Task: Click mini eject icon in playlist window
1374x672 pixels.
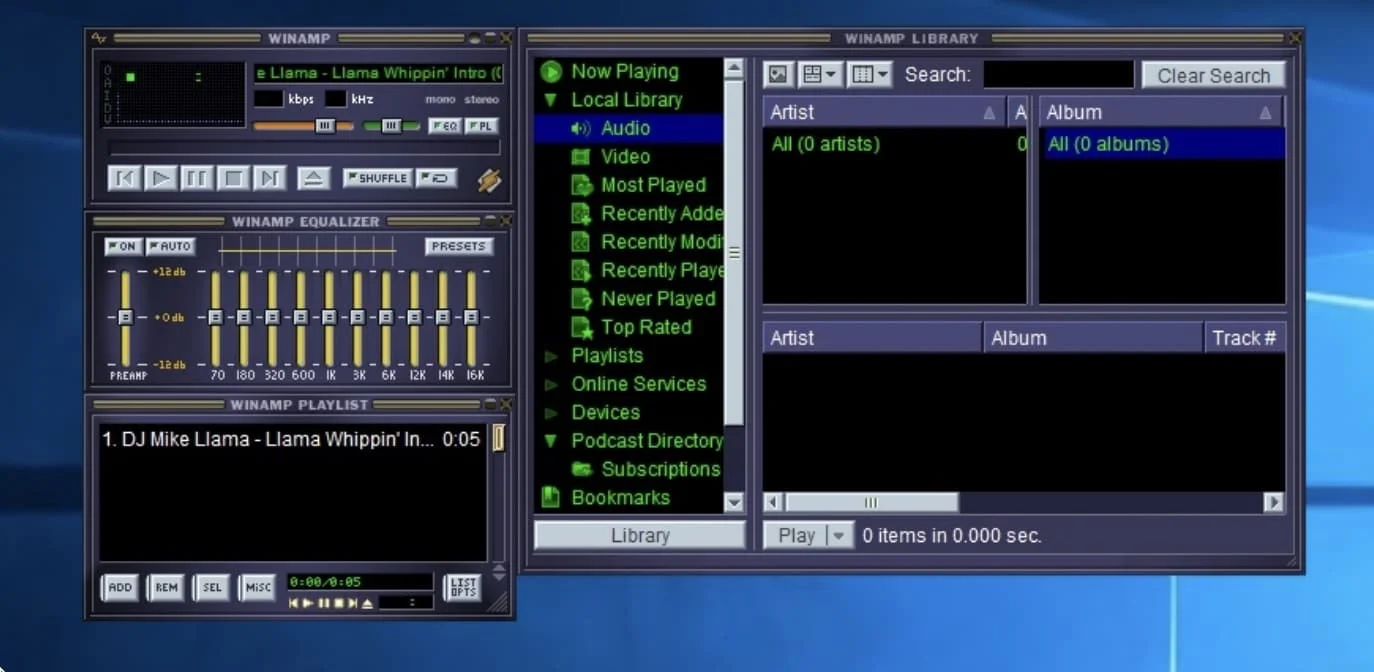Action: coord(367,603)
